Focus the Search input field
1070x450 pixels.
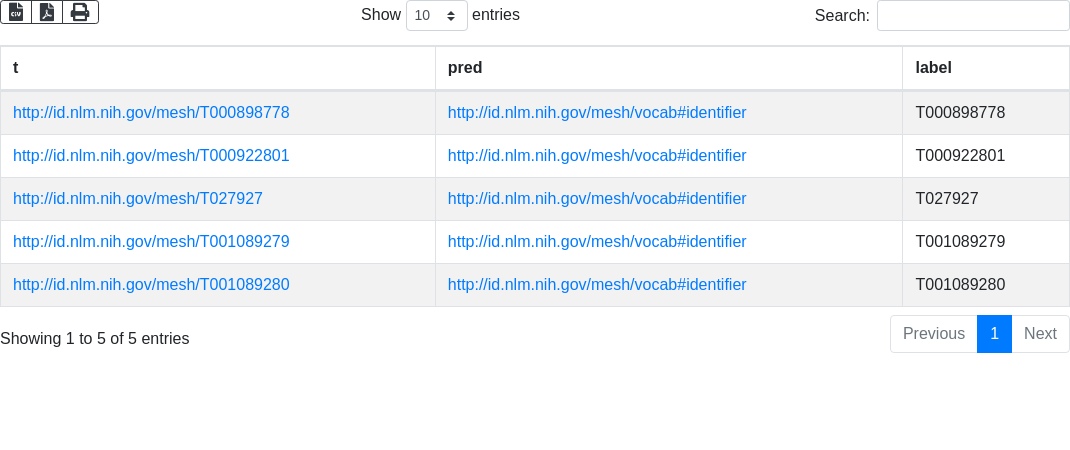point(973,15)
